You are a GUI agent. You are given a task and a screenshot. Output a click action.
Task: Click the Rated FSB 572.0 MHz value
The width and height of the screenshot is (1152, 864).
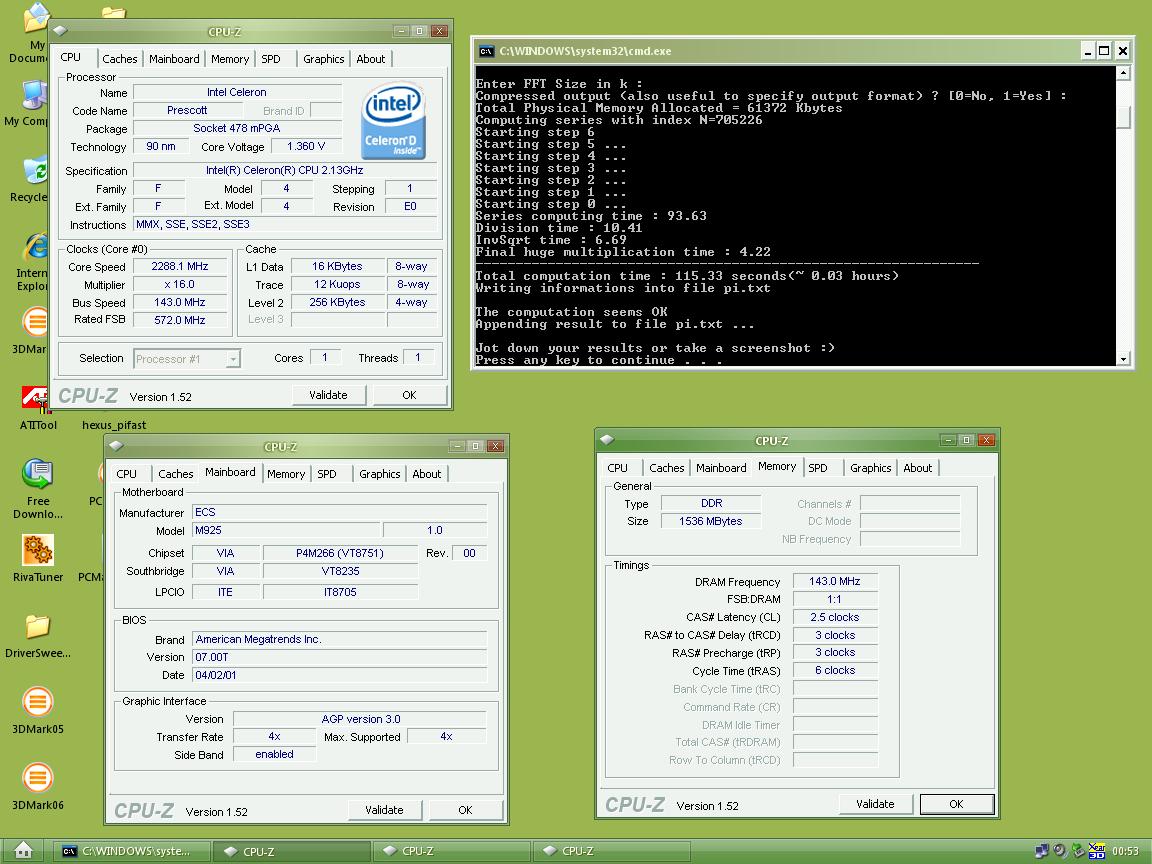click(180, 320)
